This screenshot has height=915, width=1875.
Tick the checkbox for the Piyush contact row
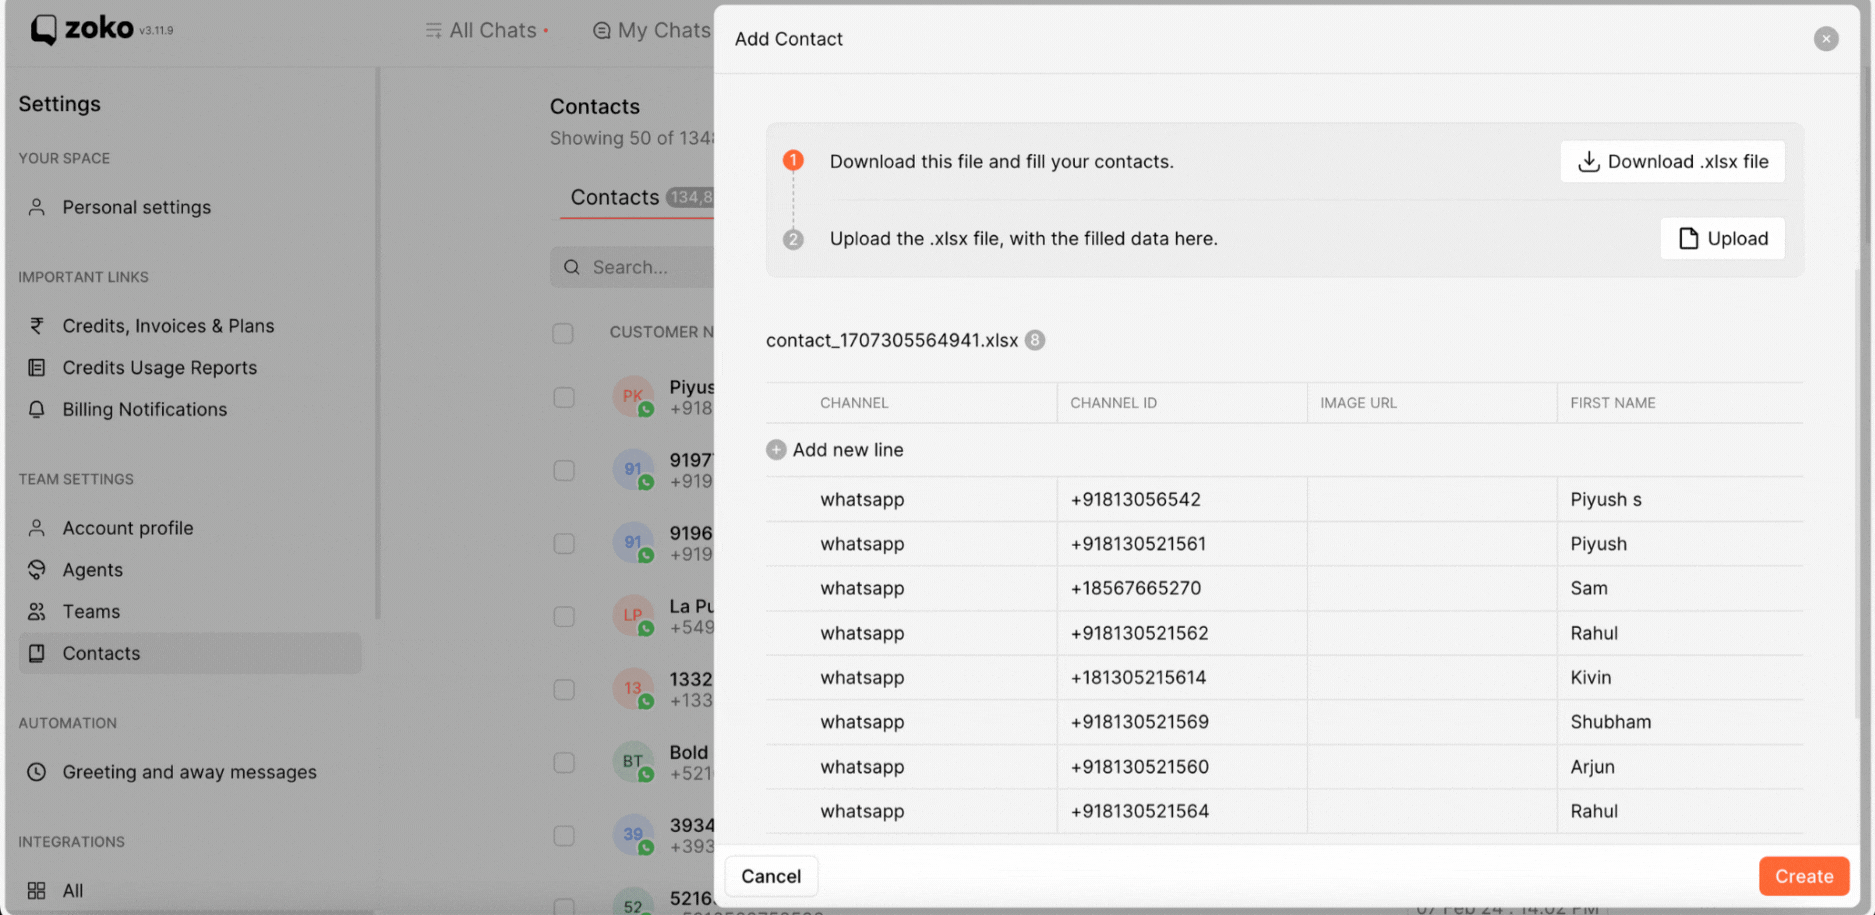pyautogui.click(x=564, y=397)
